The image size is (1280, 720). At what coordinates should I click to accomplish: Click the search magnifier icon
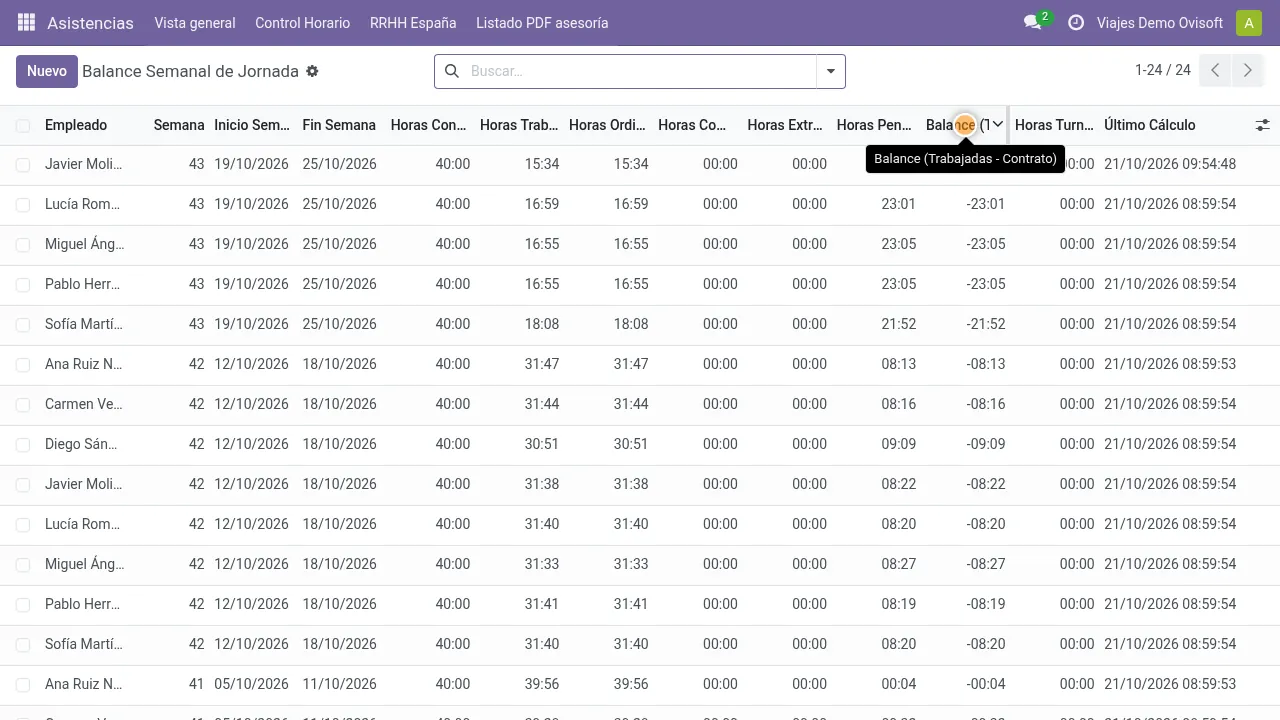(452, 71)
